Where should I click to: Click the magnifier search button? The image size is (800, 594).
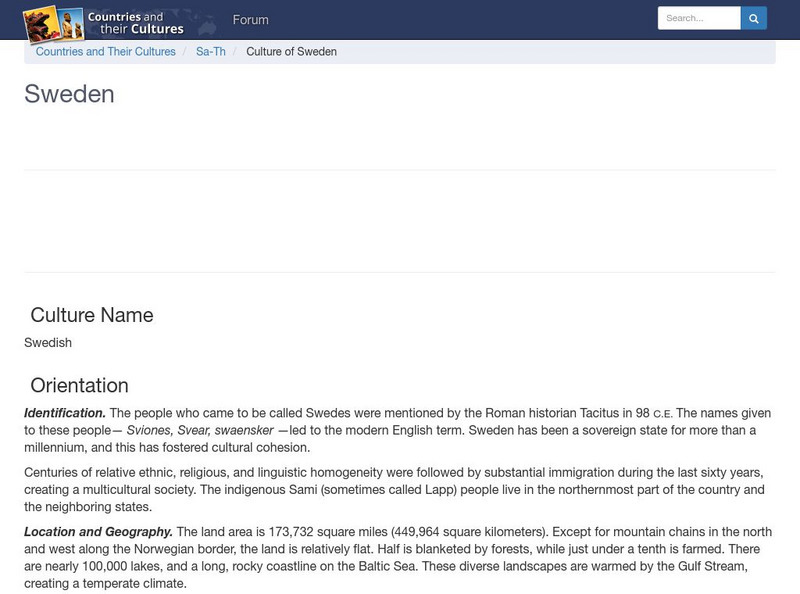[754, 18]
